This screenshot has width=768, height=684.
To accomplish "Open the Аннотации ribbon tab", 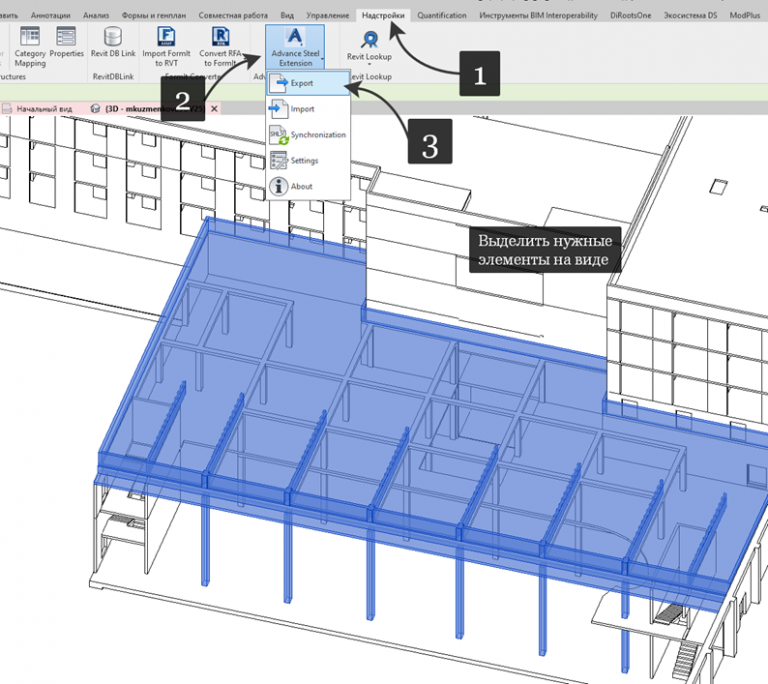I will [51, 16].
